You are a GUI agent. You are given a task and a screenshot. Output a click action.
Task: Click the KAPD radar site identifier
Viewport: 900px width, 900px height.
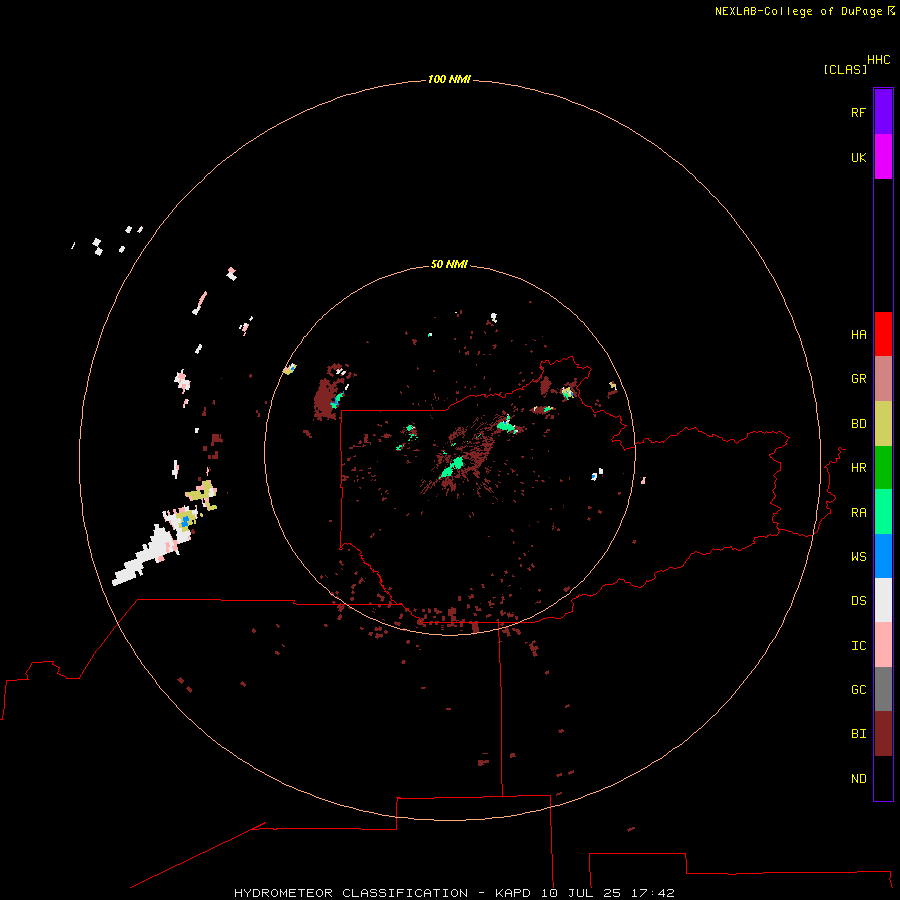pos(513,893)
